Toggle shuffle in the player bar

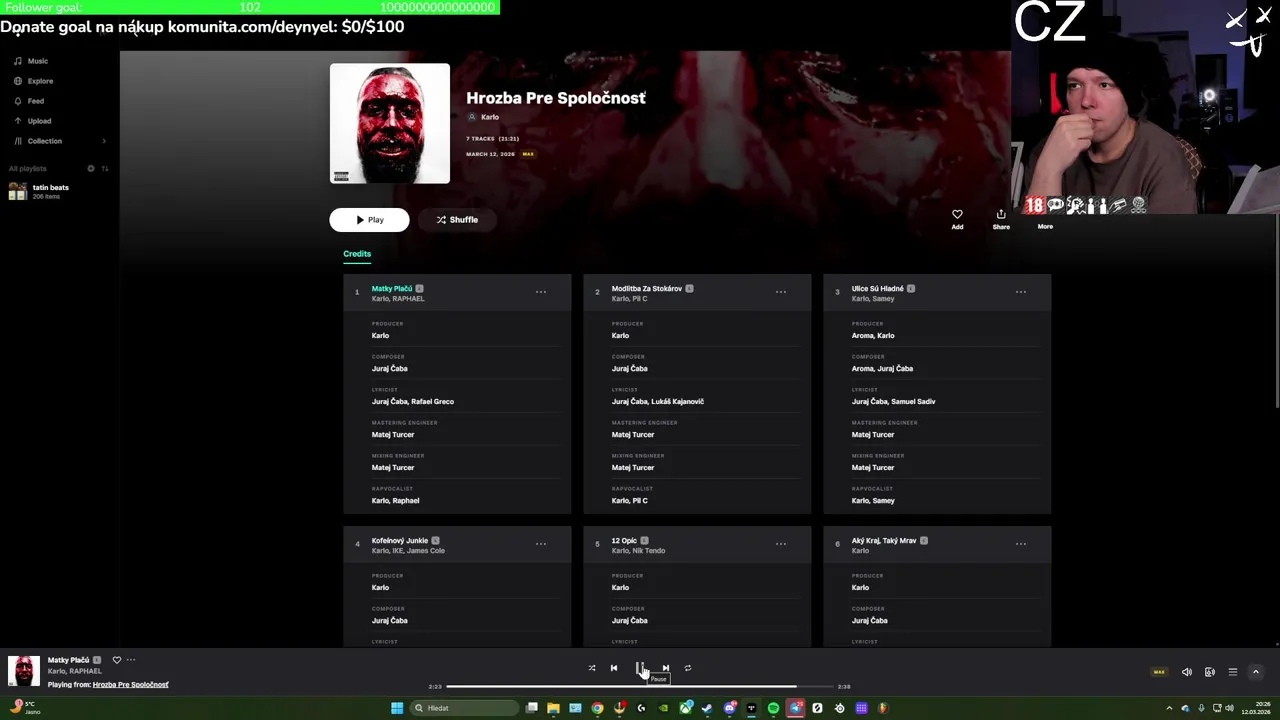592,668
